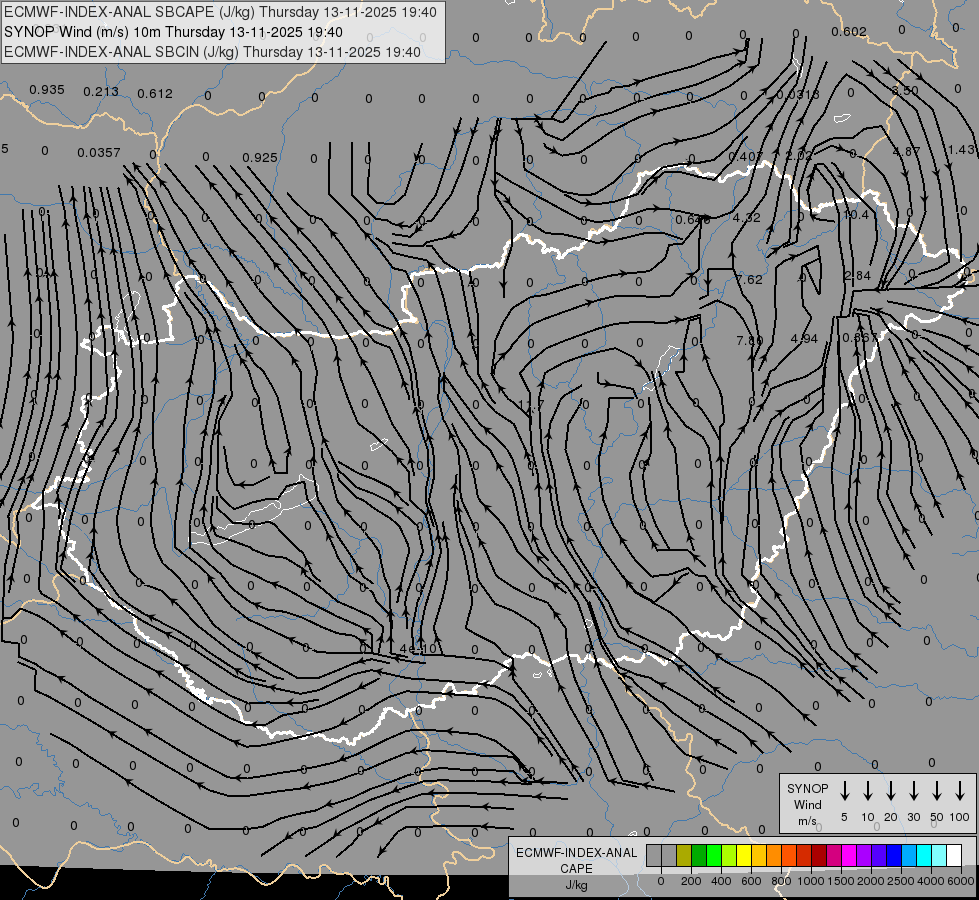Click the 2.02 value on the map

[x=800, y=155]
